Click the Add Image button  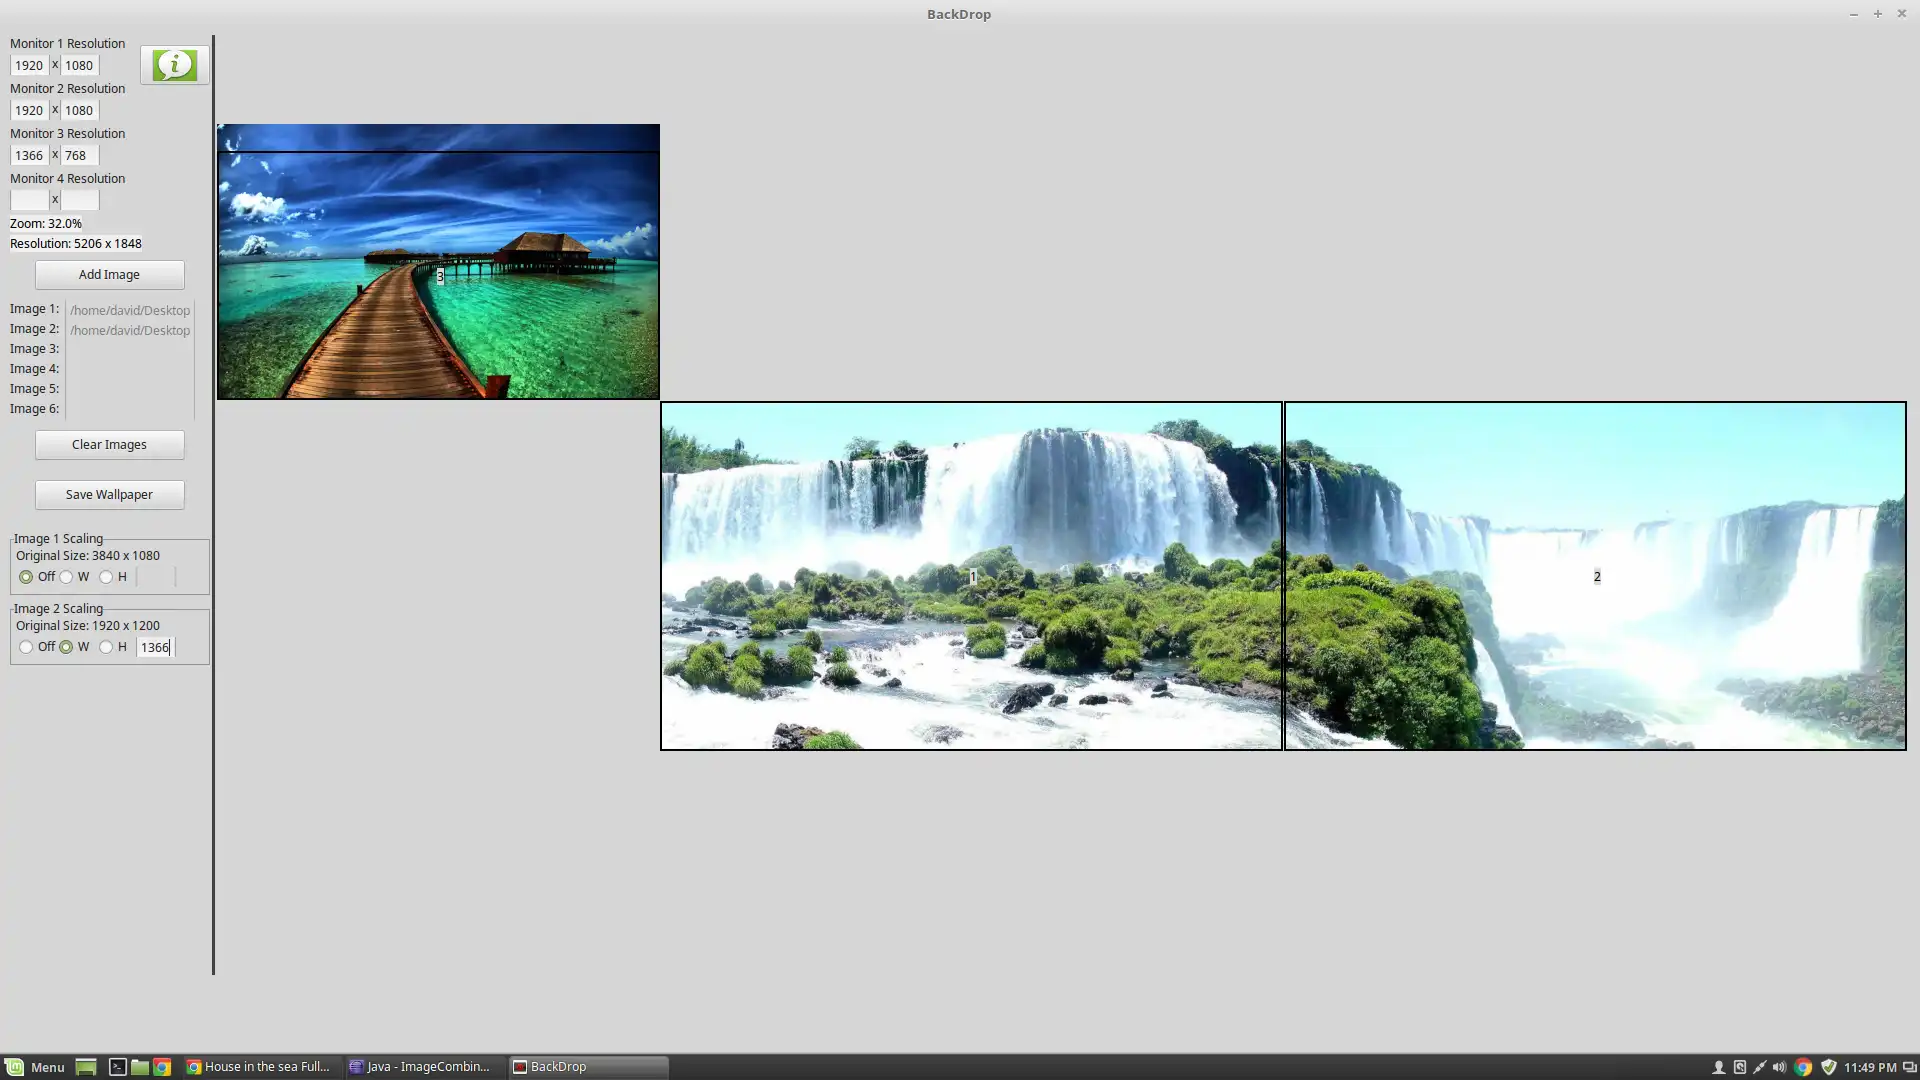[109, 275]
